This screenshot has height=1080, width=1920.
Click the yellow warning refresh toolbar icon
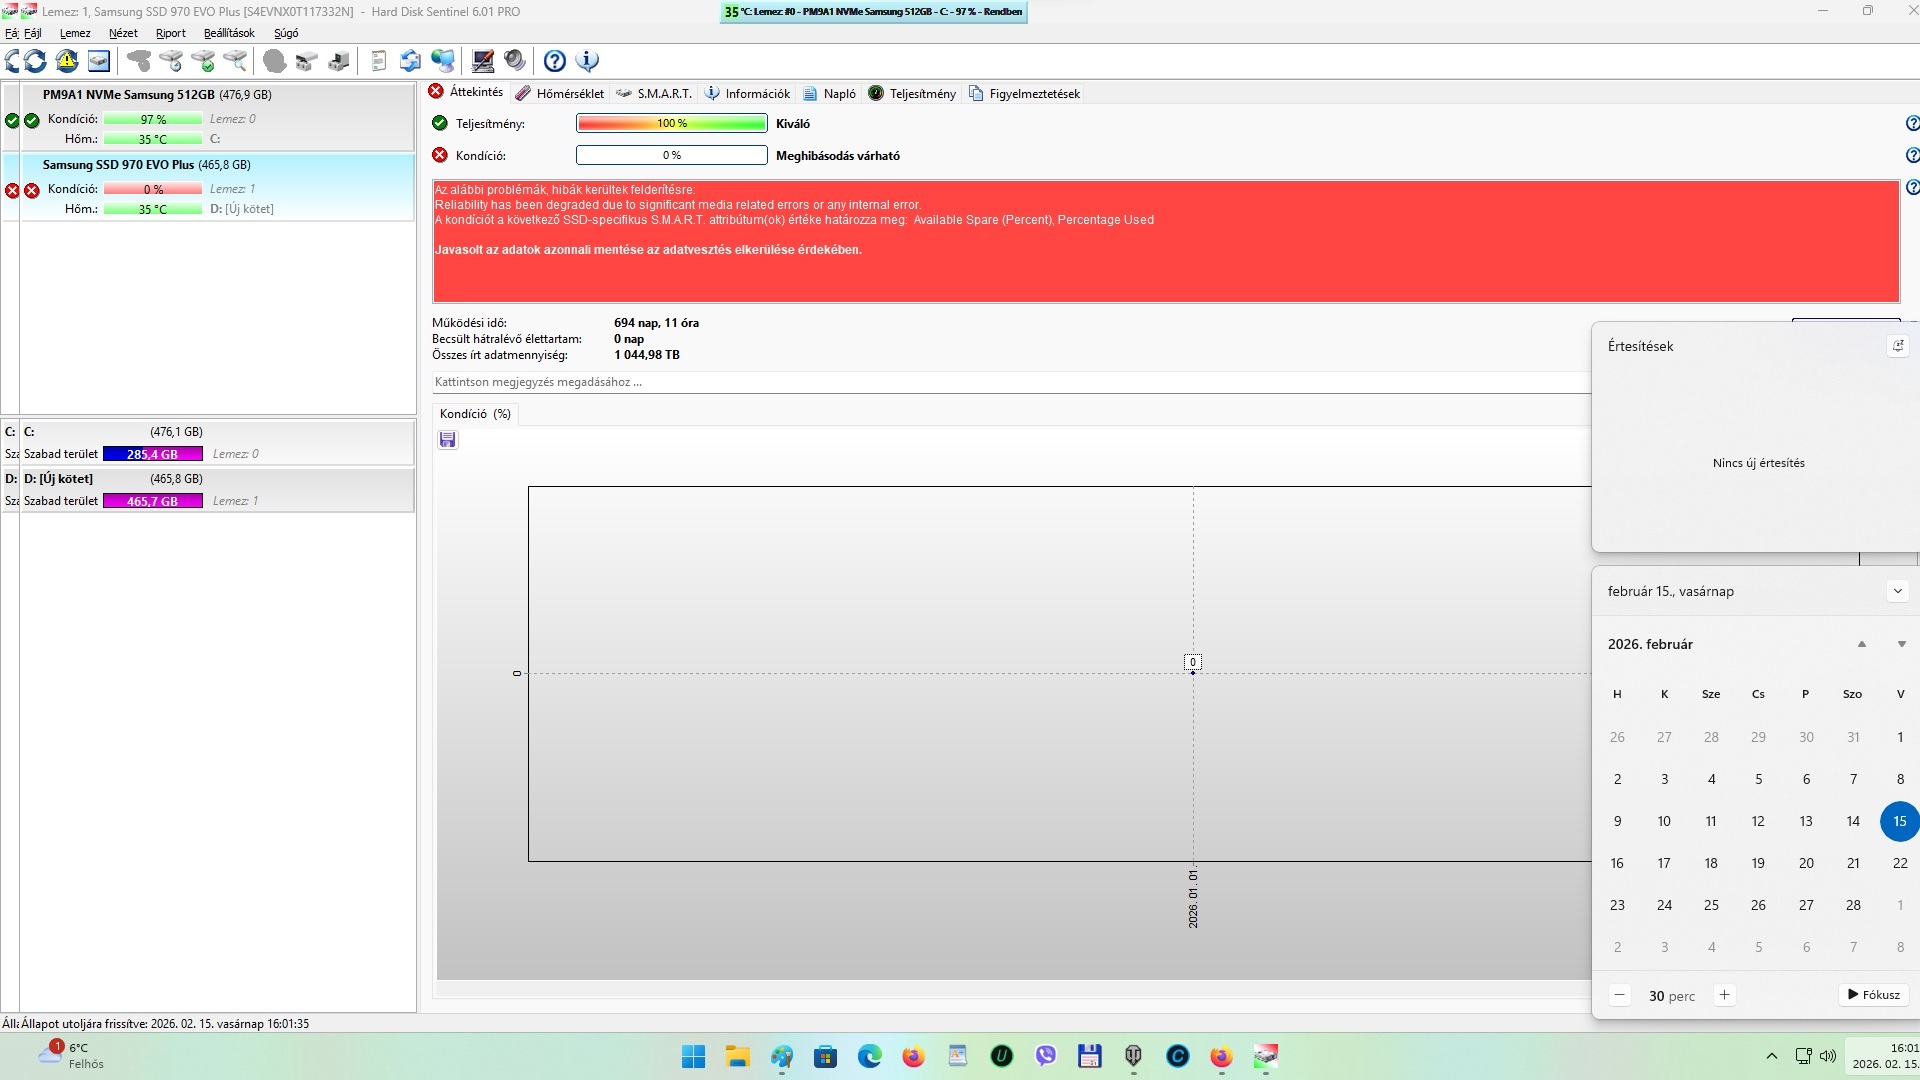coord(67,61)
